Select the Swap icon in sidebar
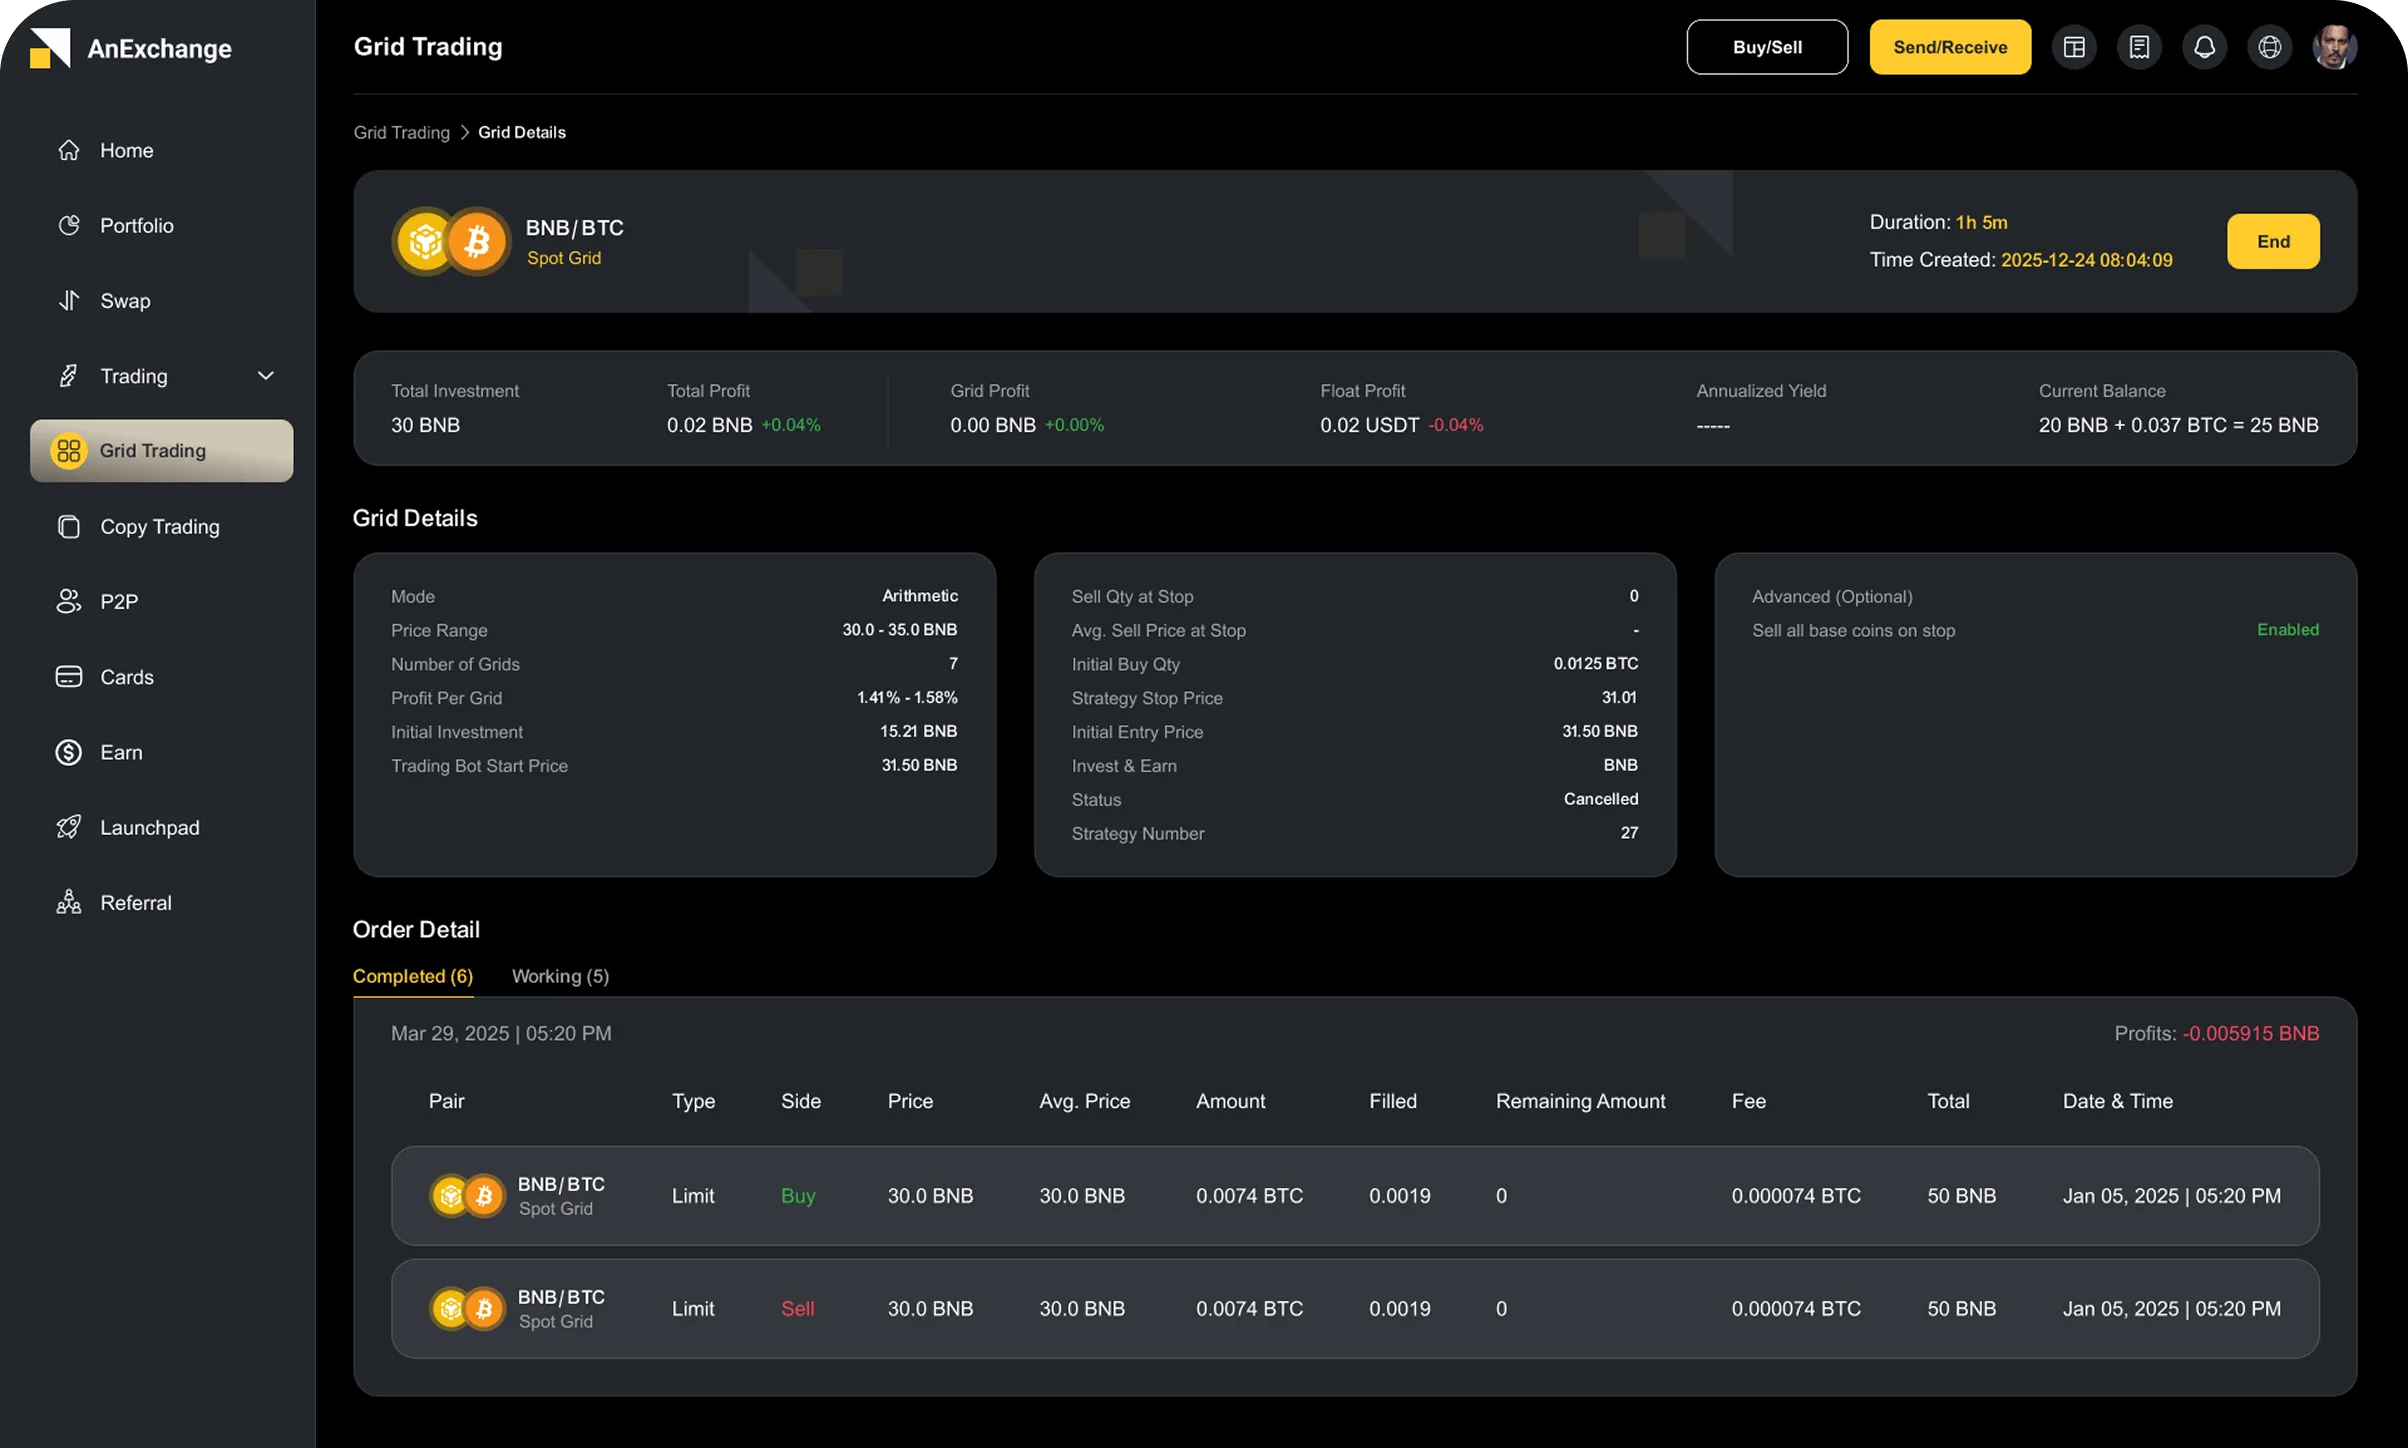This screenshot has width=2408, height=1448. point(68,300)
